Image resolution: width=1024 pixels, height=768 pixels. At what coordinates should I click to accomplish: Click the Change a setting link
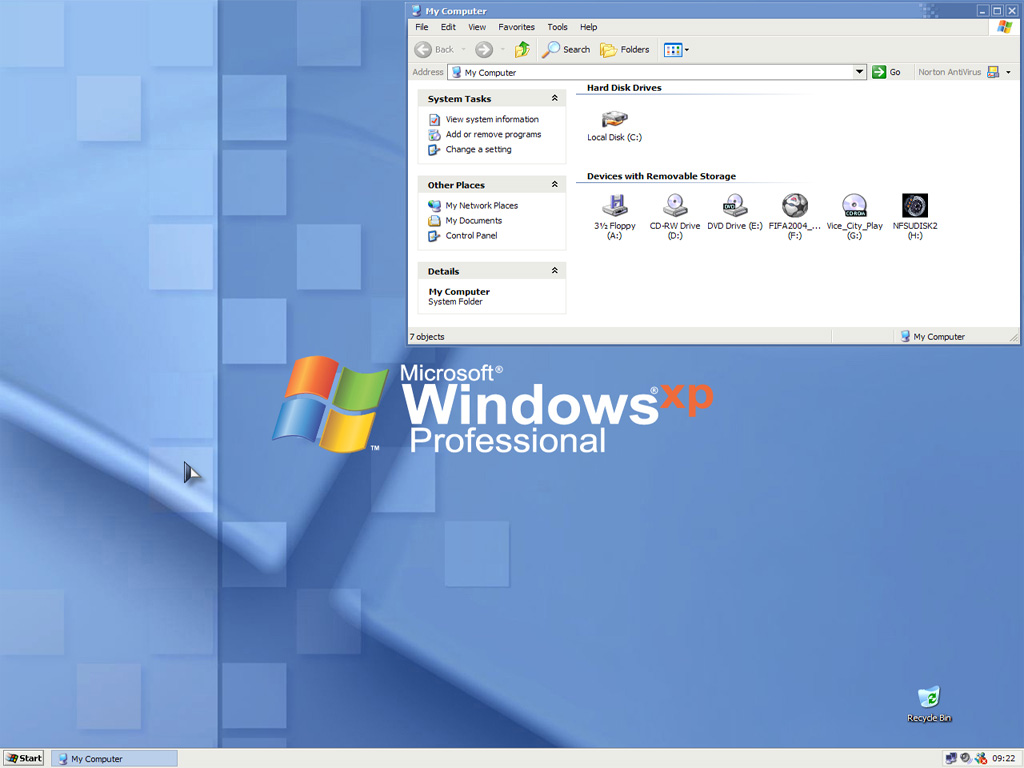(478, 150)
